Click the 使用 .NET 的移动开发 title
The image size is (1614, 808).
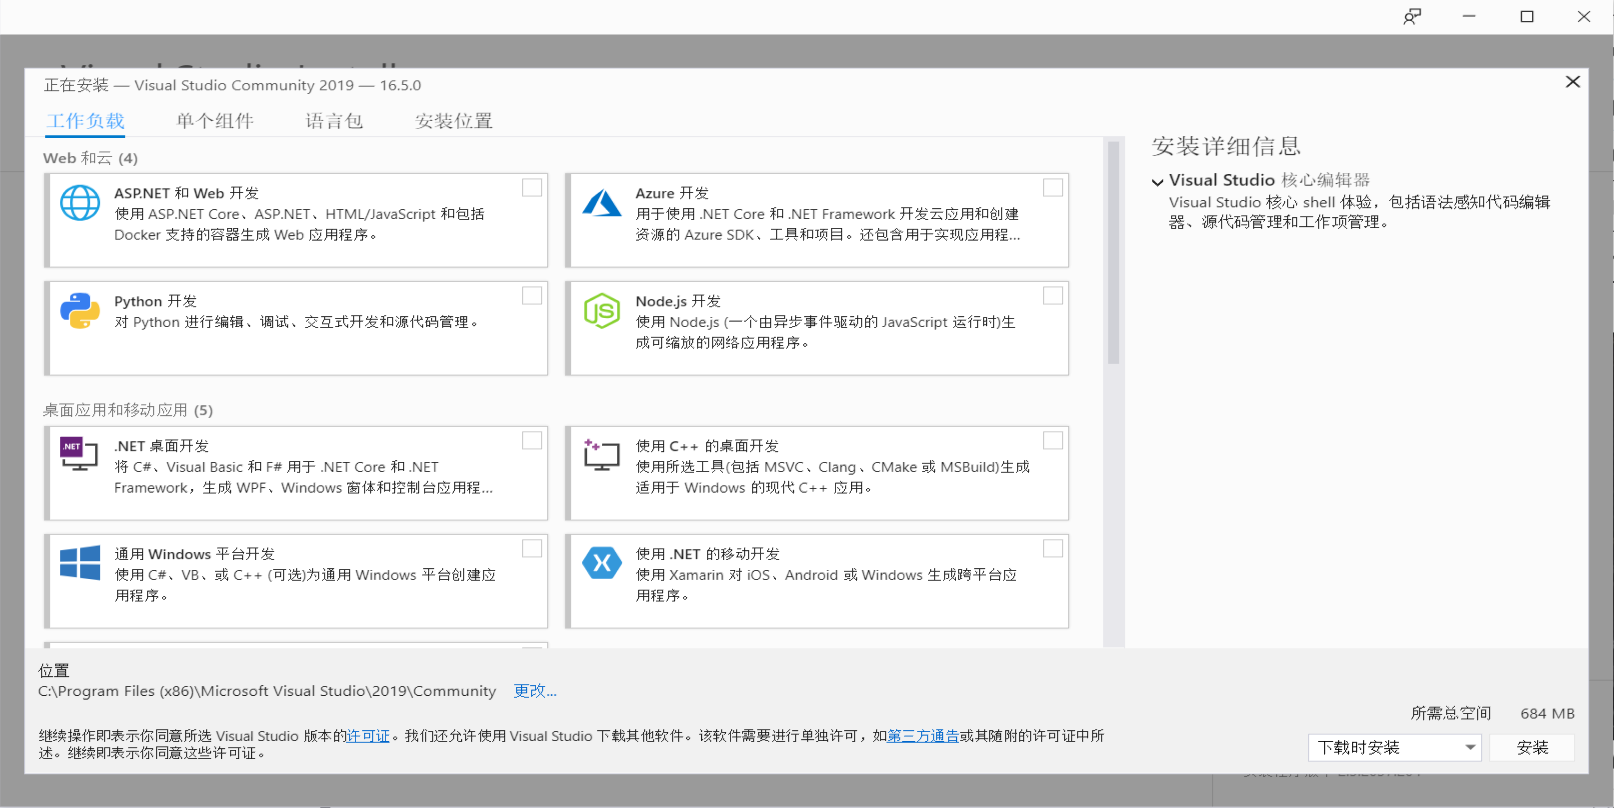click(707, 554)
